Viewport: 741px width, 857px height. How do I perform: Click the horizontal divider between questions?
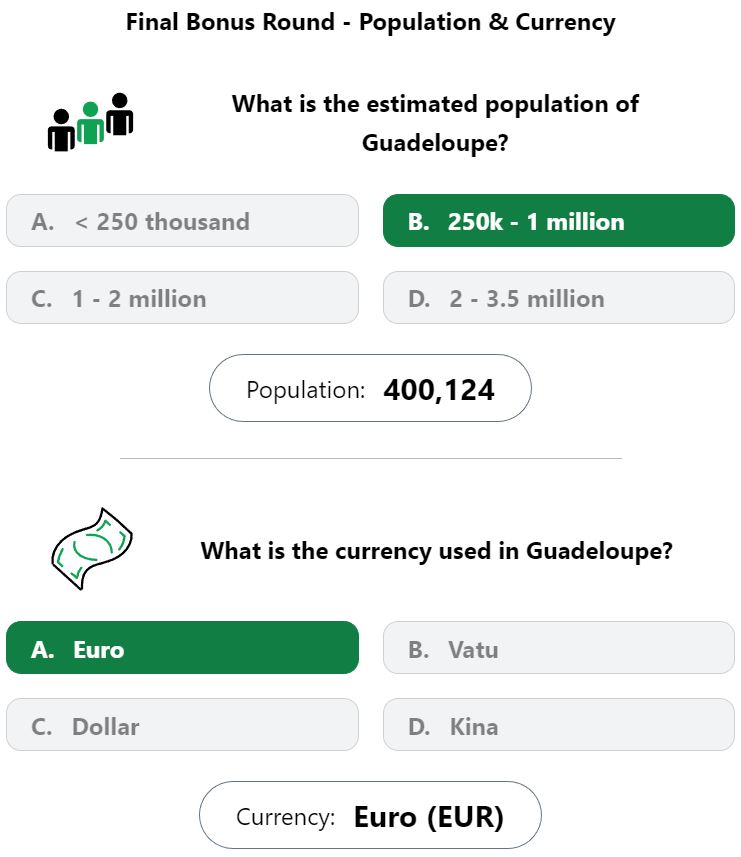point(370,458)
